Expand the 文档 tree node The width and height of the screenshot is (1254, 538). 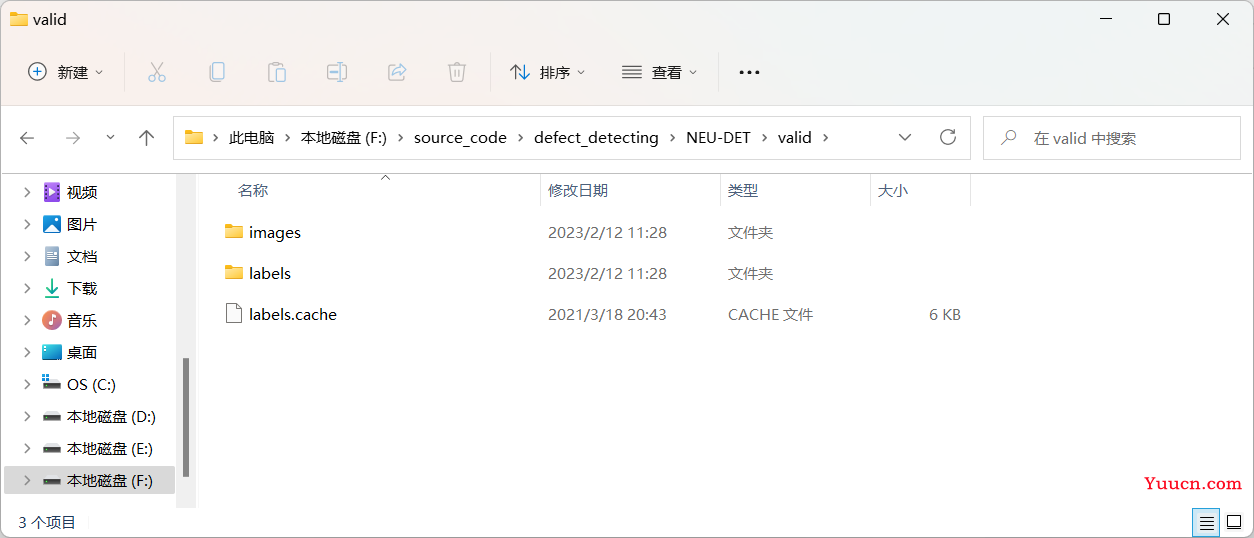(26, 256)
